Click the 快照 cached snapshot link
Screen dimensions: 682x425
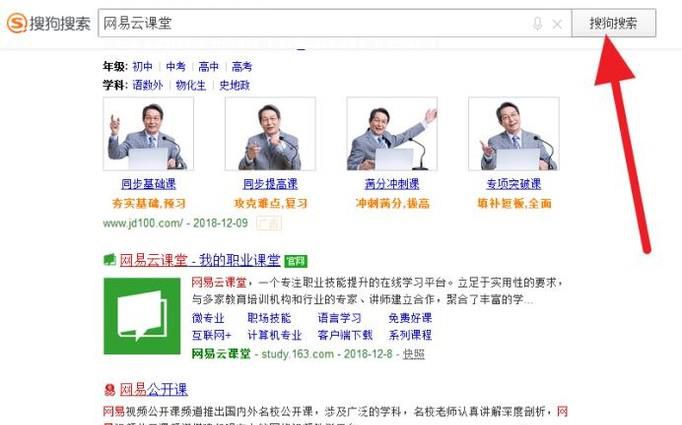[x=413, y=354]
